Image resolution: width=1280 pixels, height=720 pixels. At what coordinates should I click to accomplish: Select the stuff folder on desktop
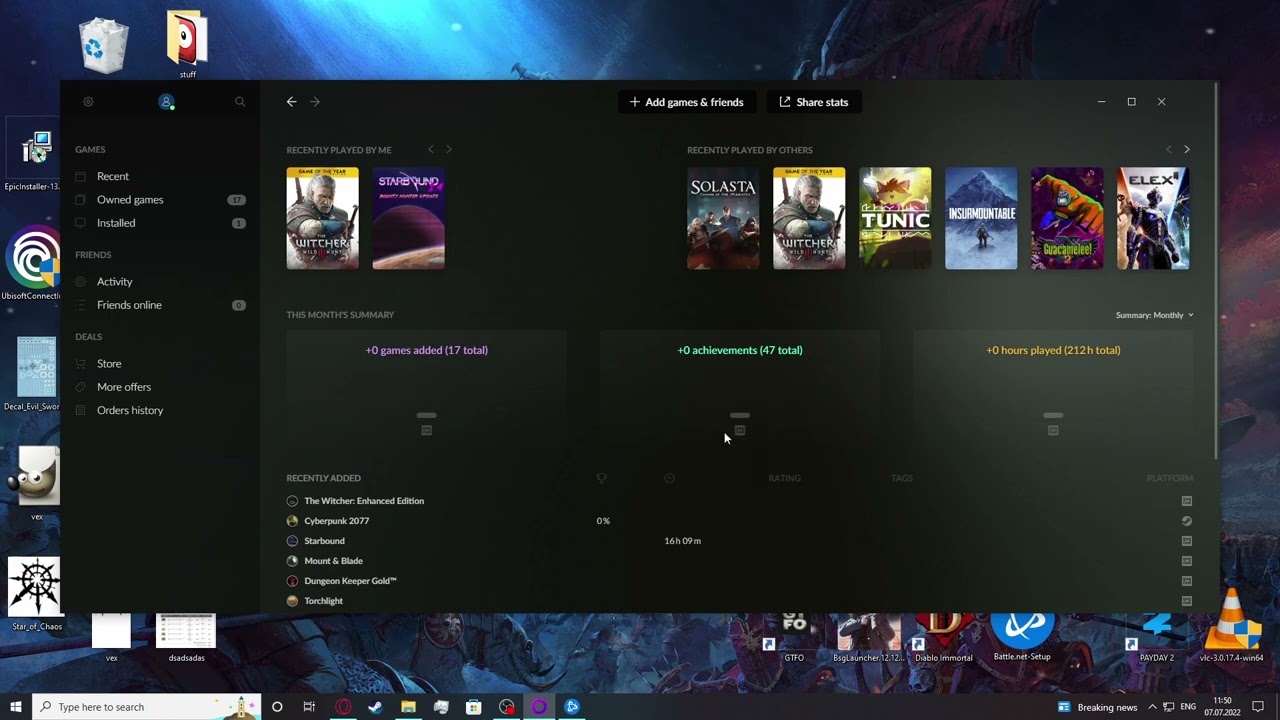pos(187,45)
